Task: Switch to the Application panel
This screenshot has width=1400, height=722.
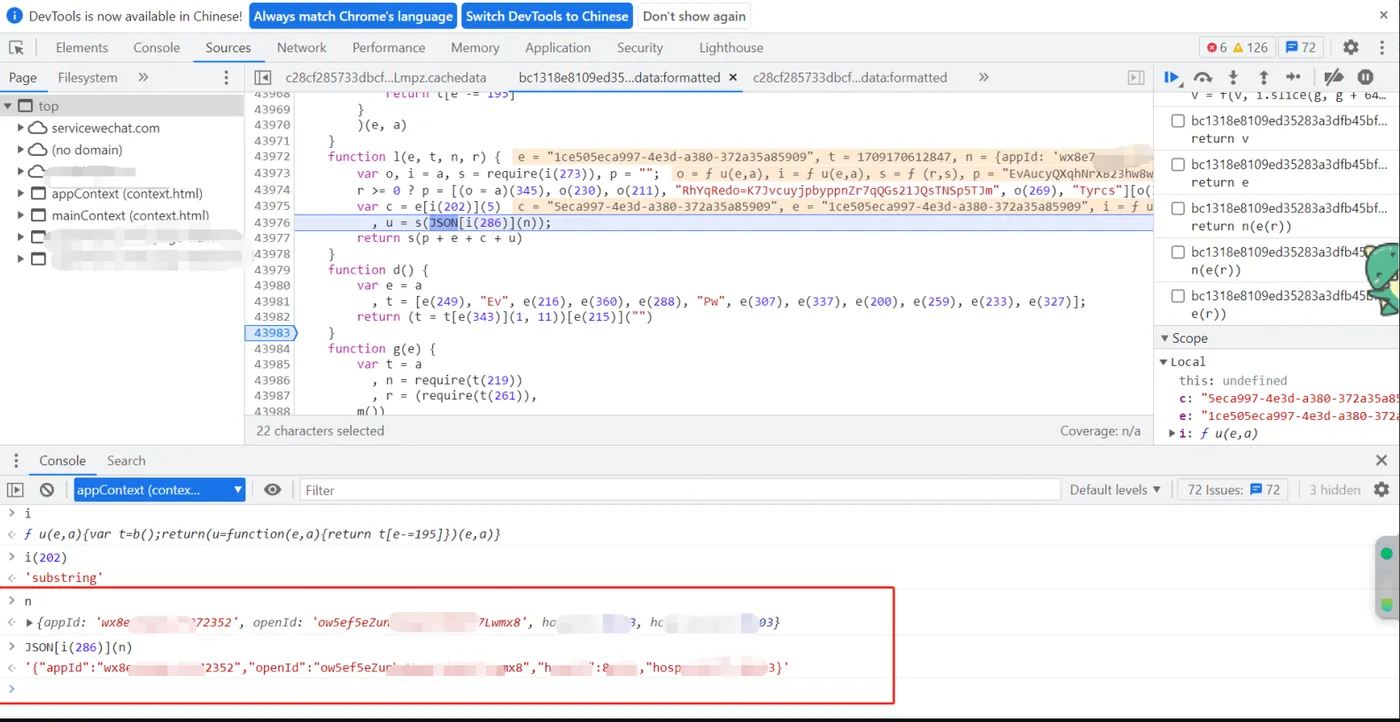Action: point(558,47)
